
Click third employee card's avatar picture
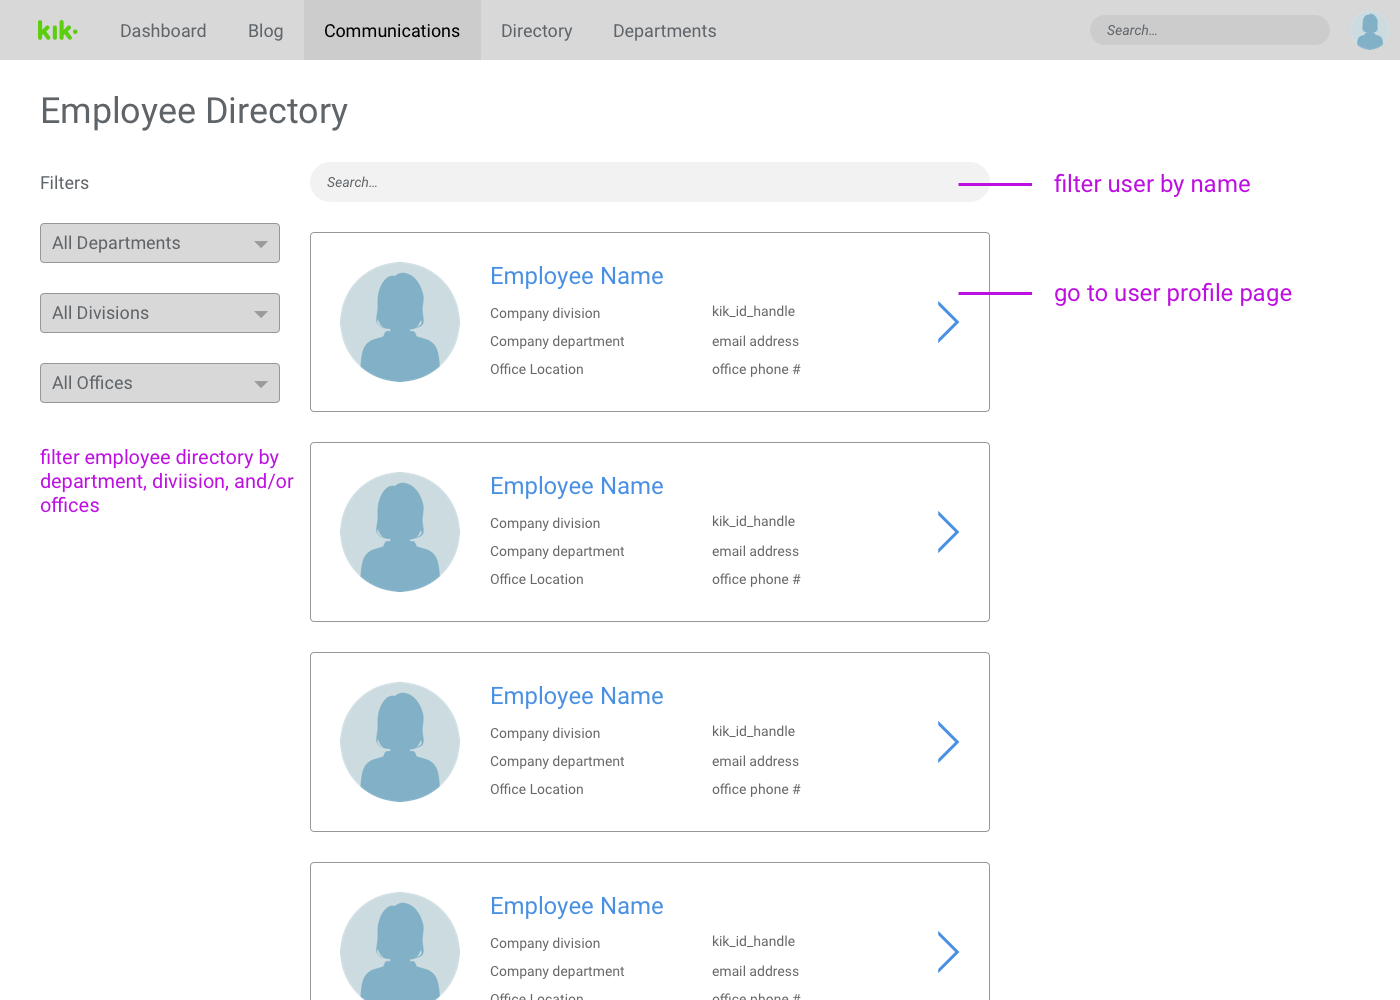400,742
